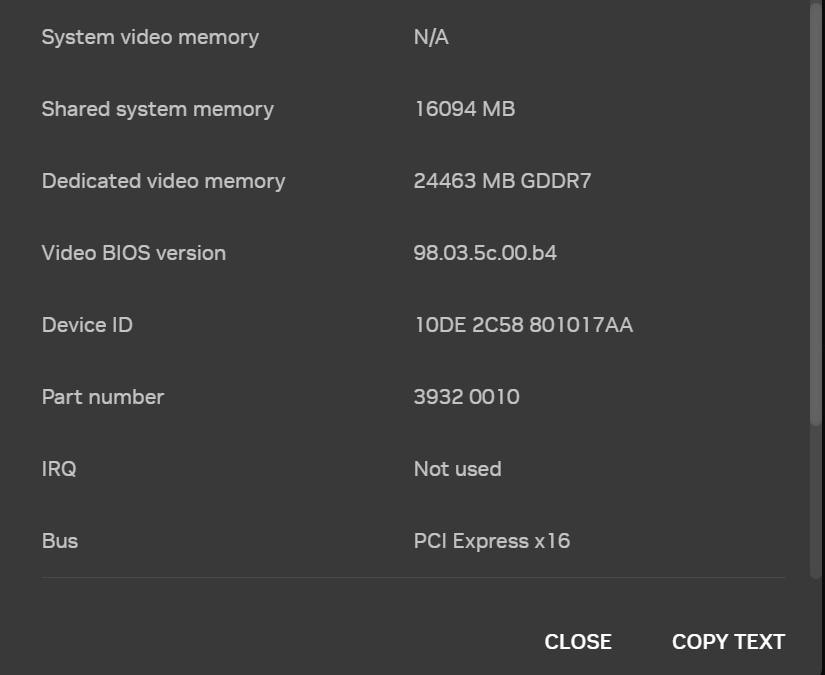Image resolution: width=825 pixels, height=675 pixels.
Task: Select the Part number label
Action: click(x=102, y=397)
